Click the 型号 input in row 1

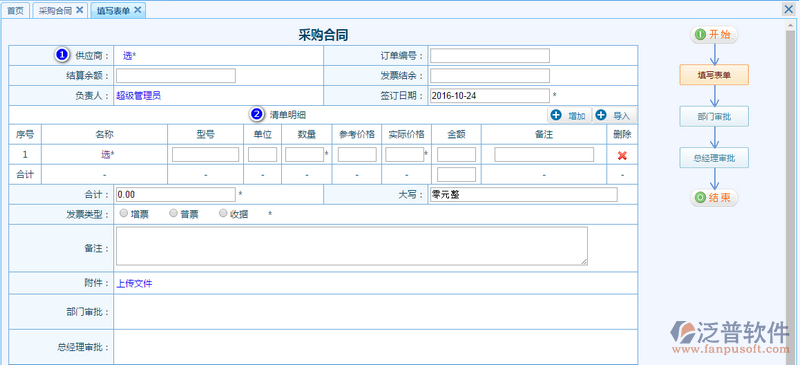tap(206, 155)
